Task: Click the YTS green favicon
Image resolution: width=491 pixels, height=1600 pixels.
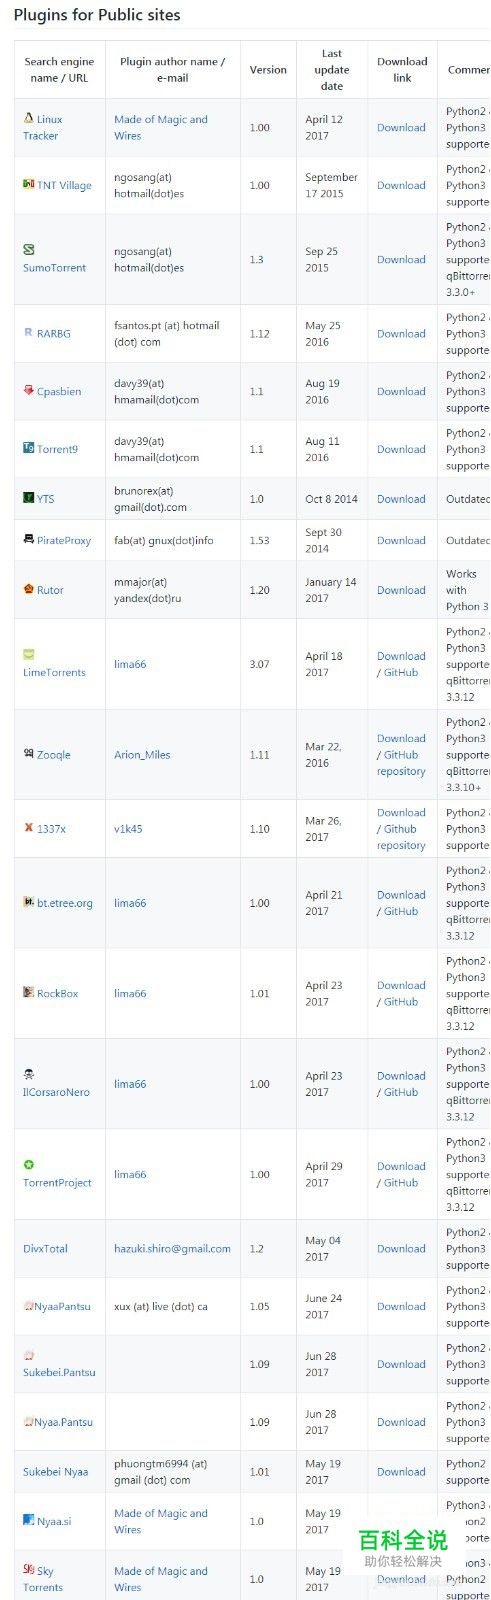Action: [29, 497]
